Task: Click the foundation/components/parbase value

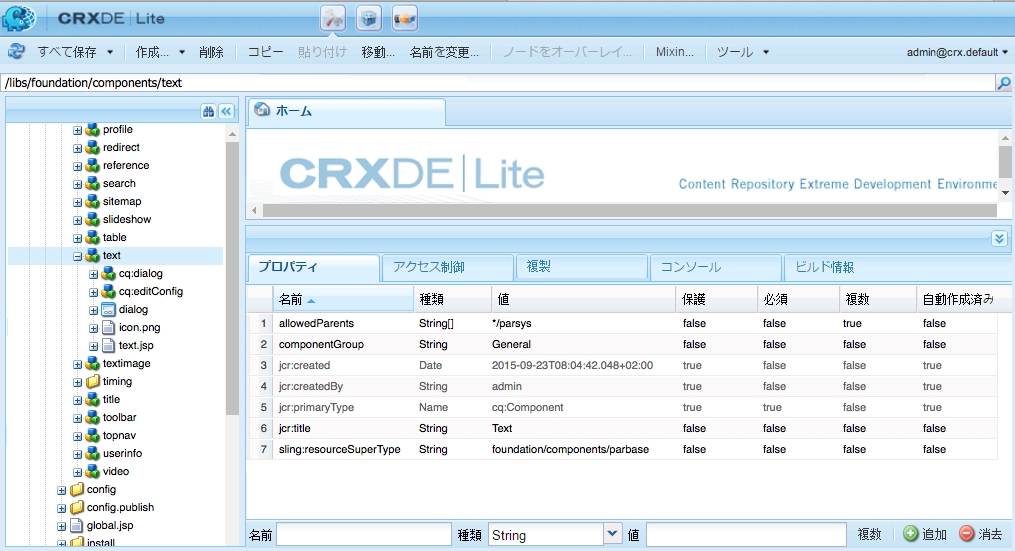Action: click(x=570, y=449)
